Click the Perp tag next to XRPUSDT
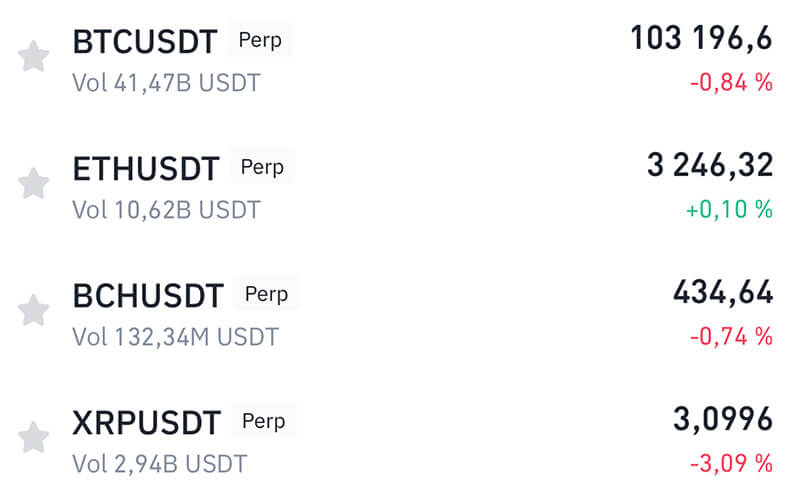800x499 pixels. tap(263, 420)
